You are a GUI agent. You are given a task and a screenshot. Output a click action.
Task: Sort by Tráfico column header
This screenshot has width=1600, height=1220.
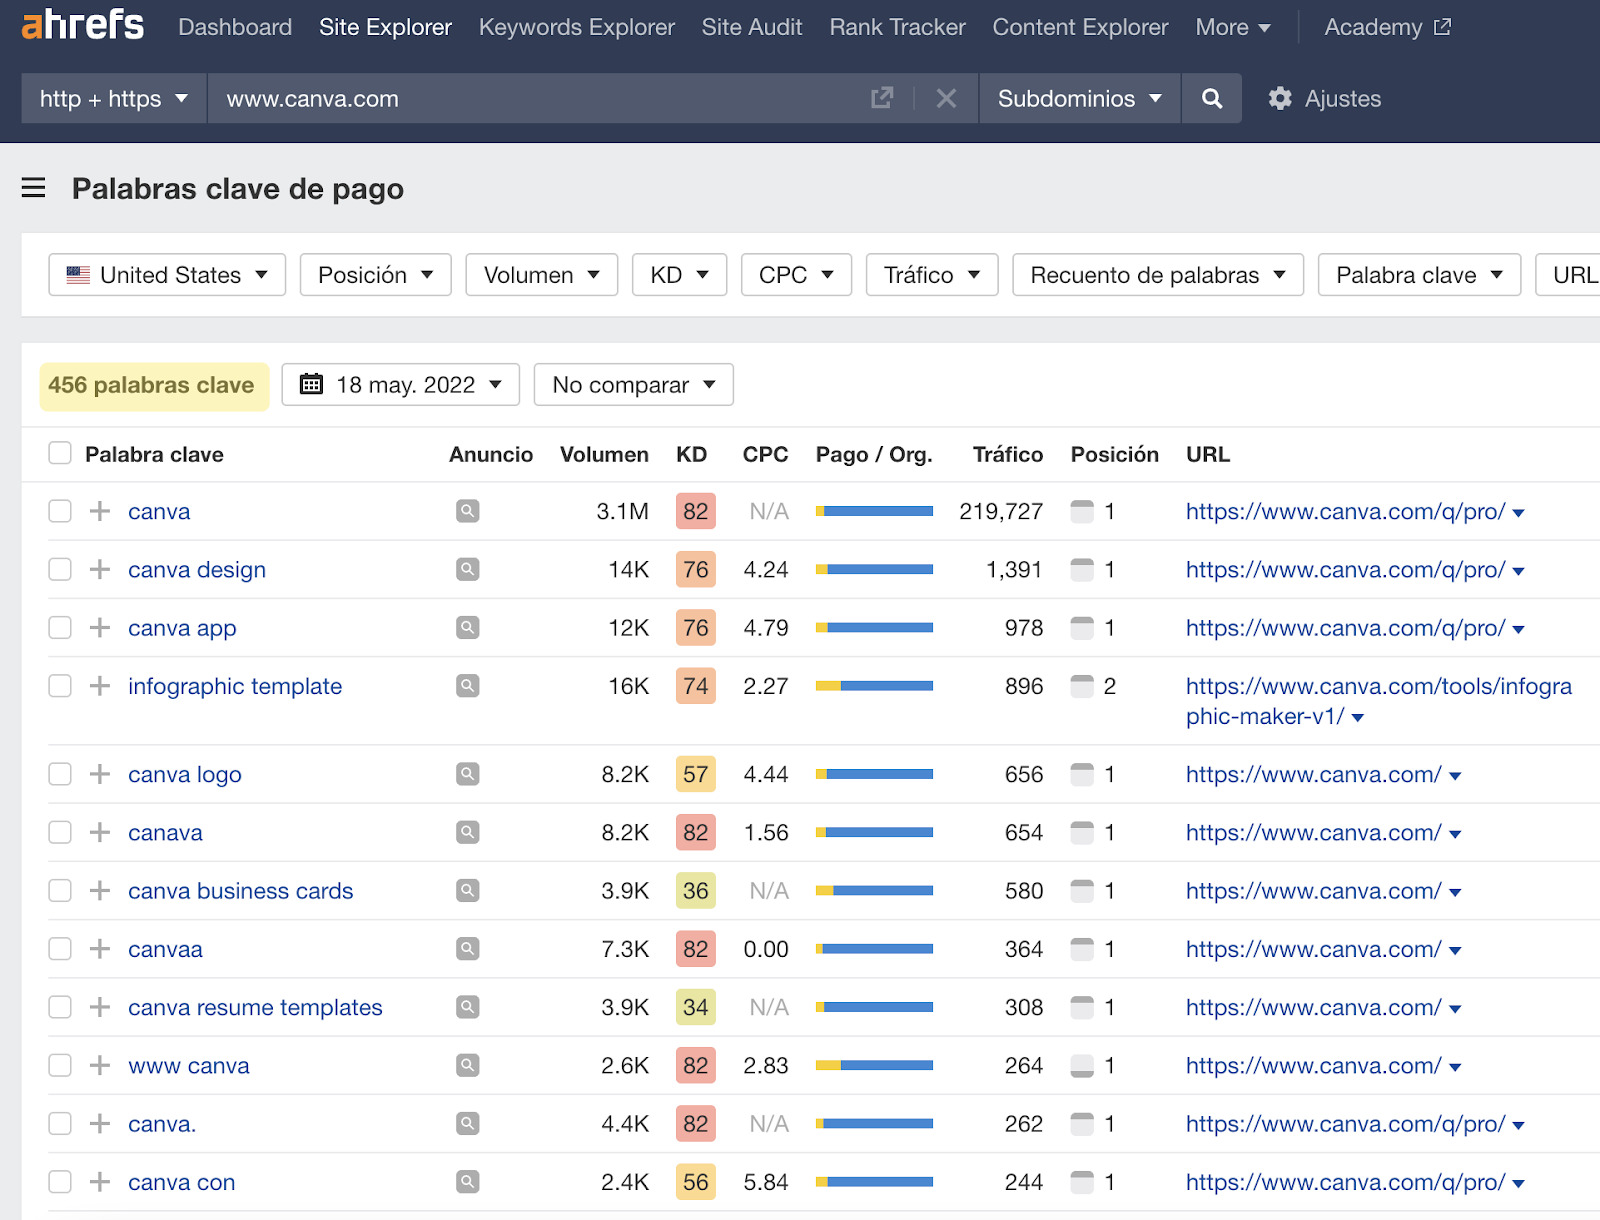(1008, 454)
